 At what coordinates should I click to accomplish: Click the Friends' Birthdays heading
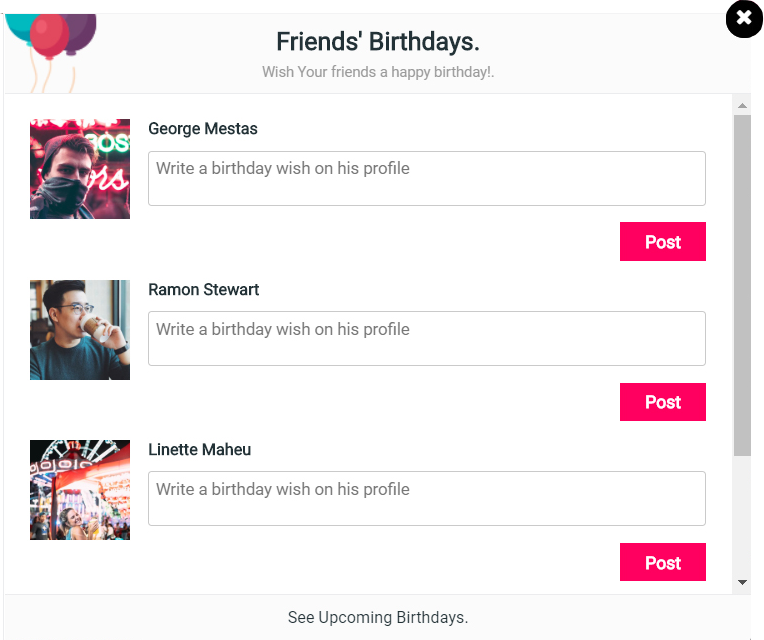click(378, 42)
